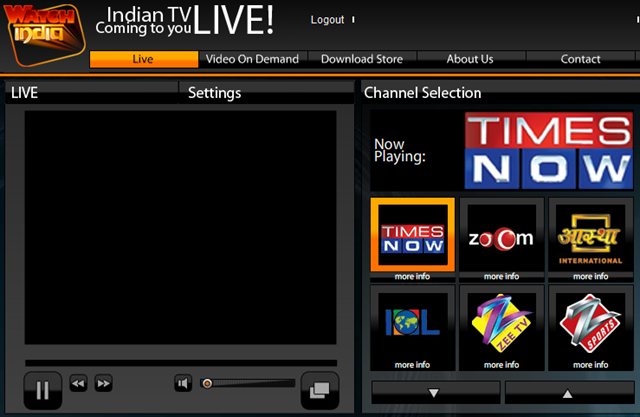Click the rewind button

(x=79, y=383)
